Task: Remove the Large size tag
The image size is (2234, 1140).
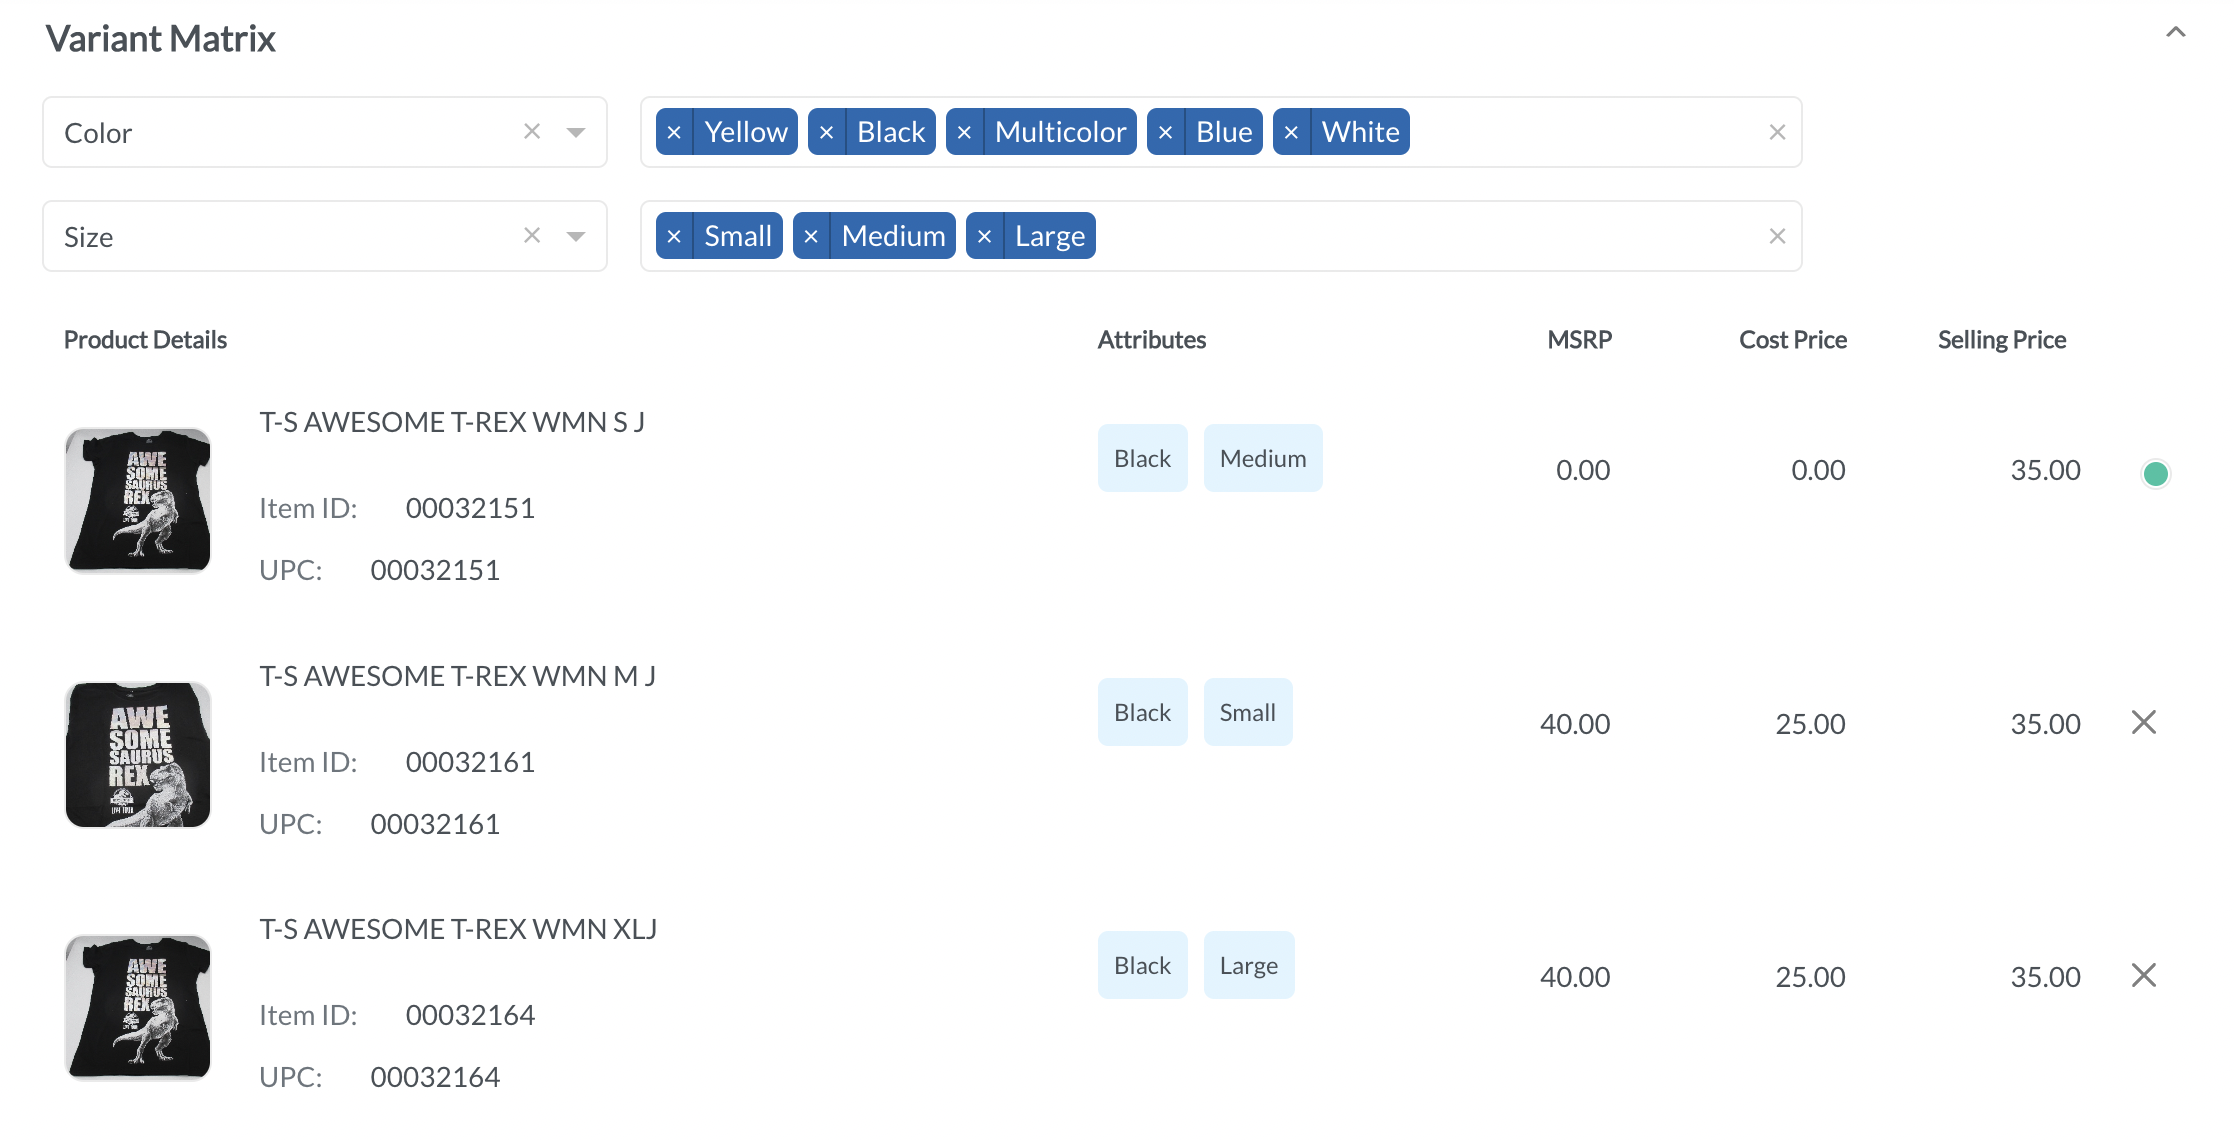Action: tap(985, 236)
